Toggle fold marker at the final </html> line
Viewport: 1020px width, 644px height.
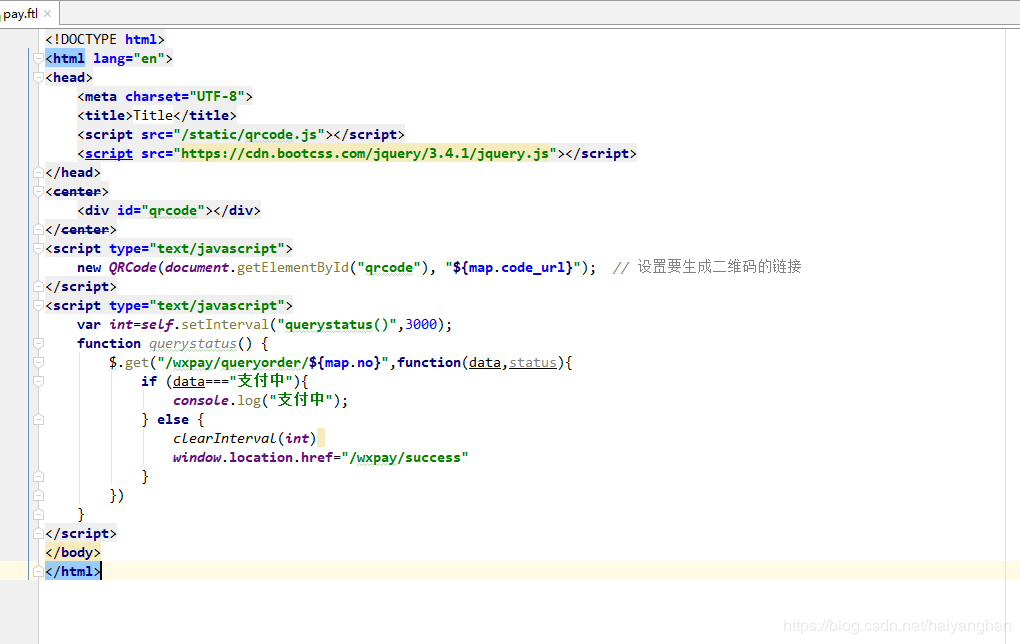[x=38, y=571]
